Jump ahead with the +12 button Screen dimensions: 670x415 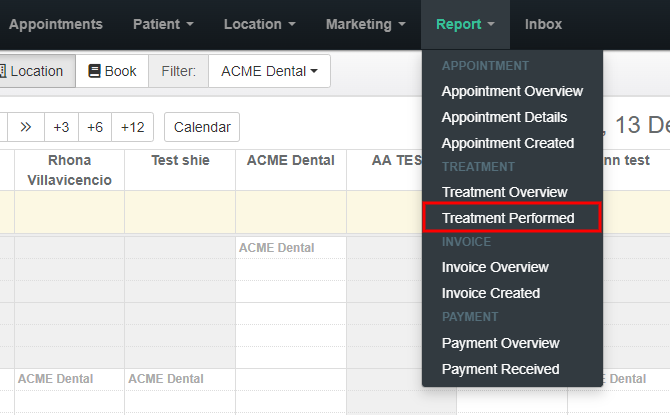132,127
